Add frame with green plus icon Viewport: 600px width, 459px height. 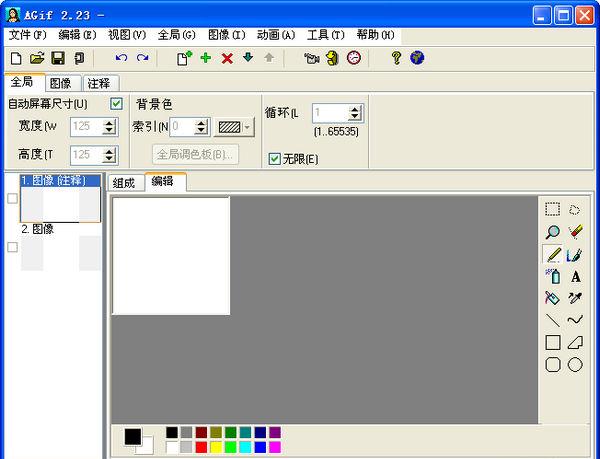(206, 58)
